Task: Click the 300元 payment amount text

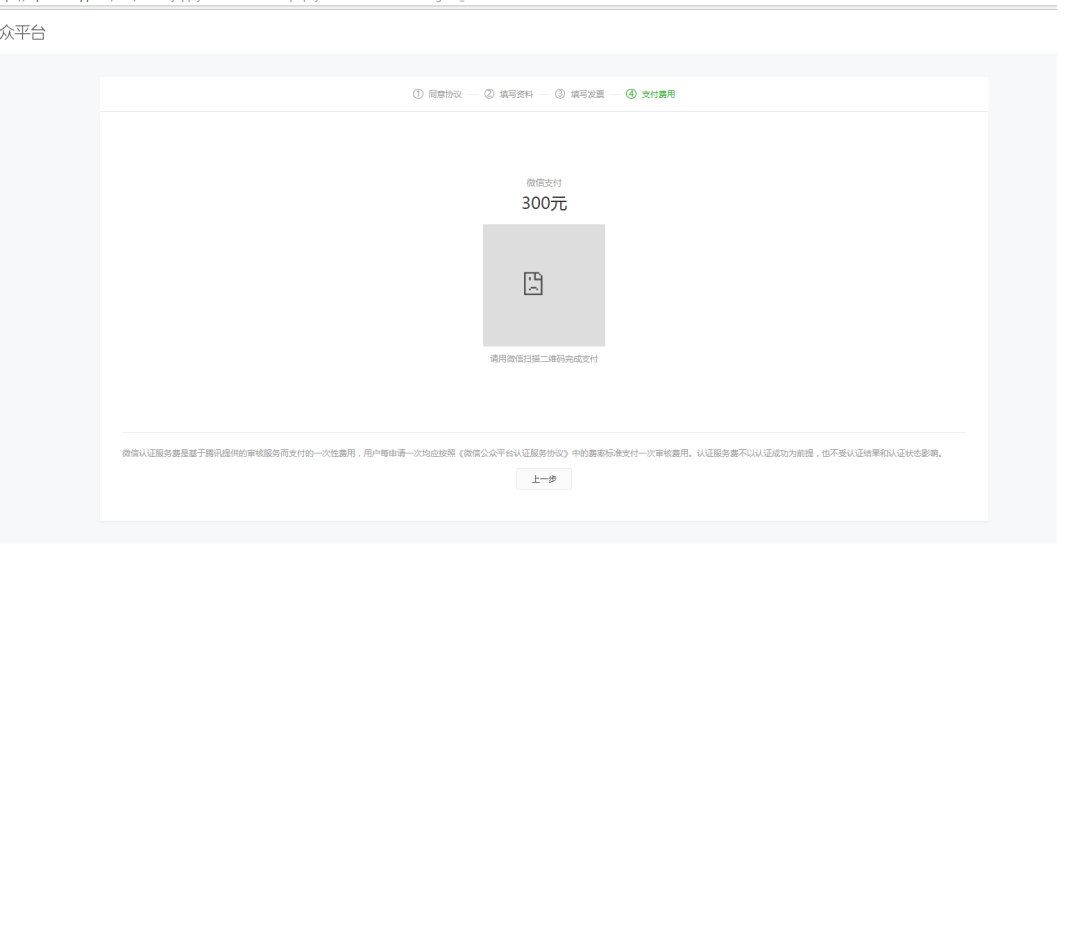Action: pos(543,203)
